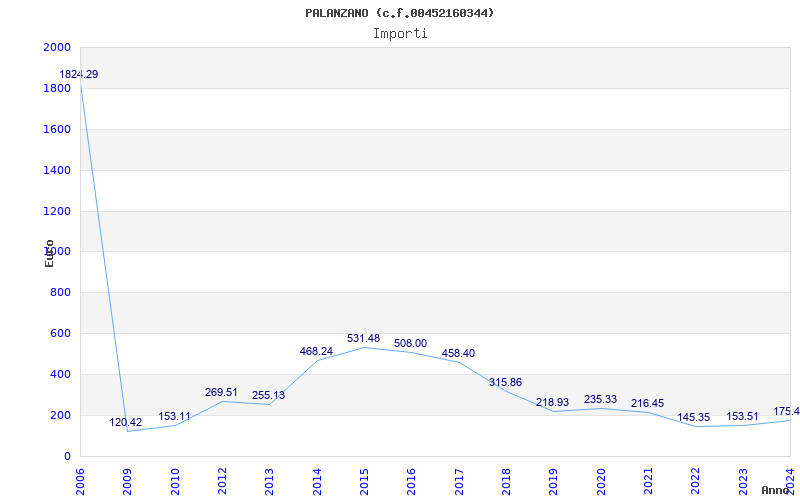Click year 2017 on x-axis
Viewport: 800px width, 500px height.
tap(459, 482)
